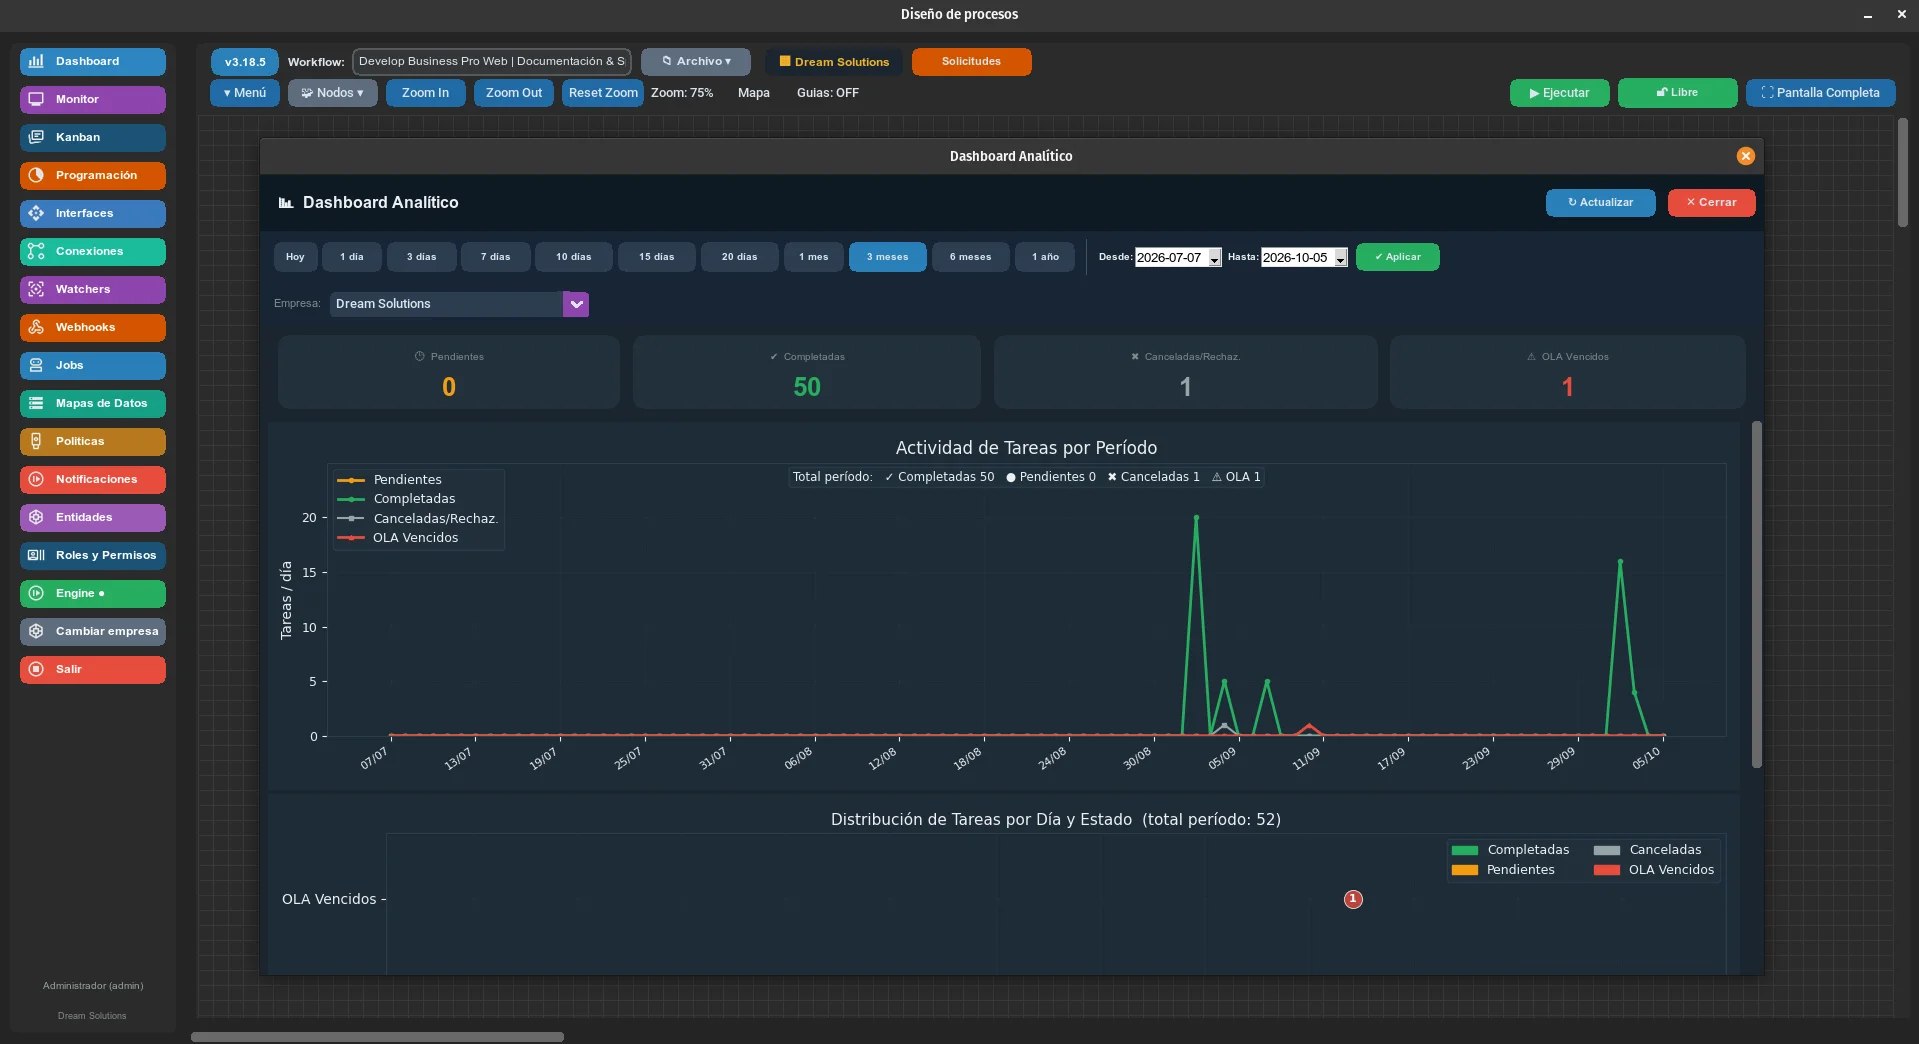Image resolution: width=1919 pixels, height=1044 pixels.
Task: Open the Políticas sidebar icon
Action: click(36, 441)
